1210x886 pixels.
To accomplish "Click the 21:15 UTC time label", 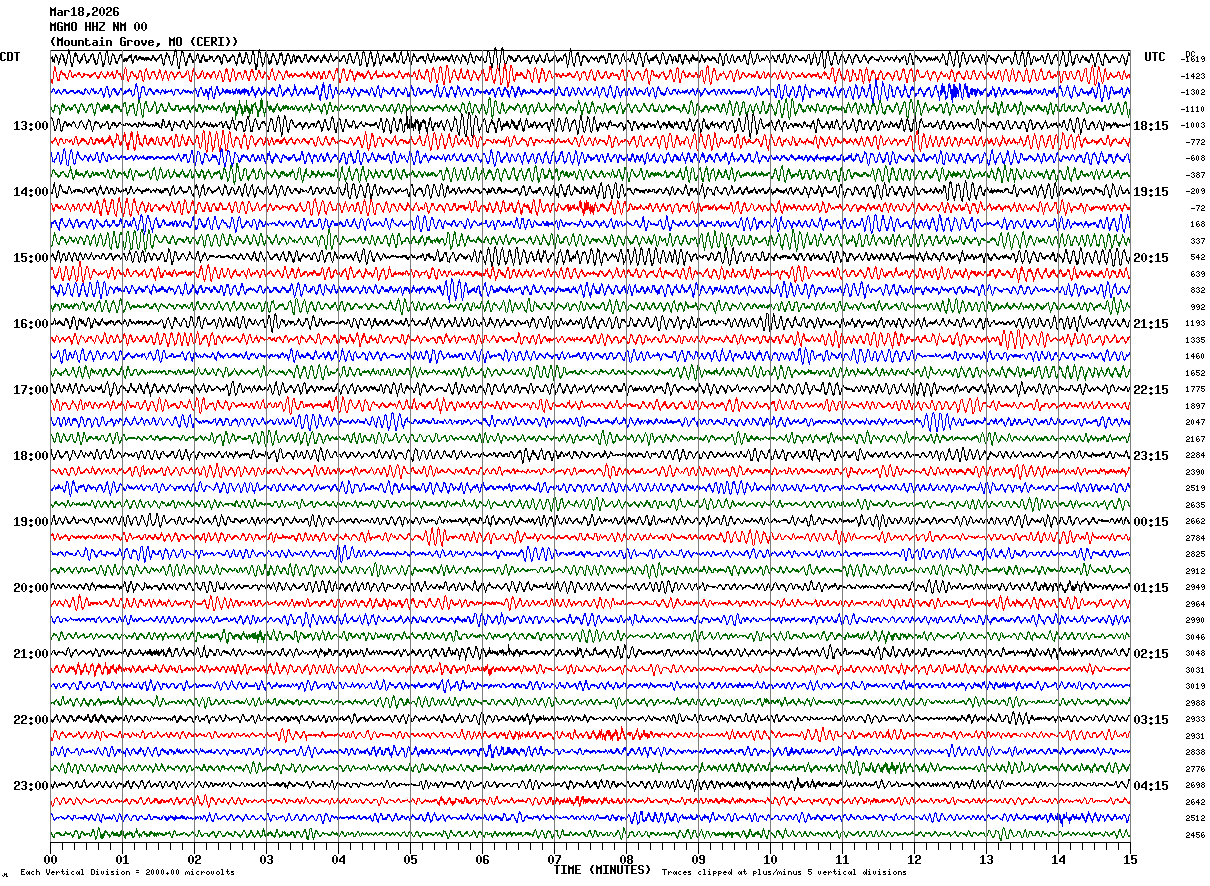I will [1150, 324].
